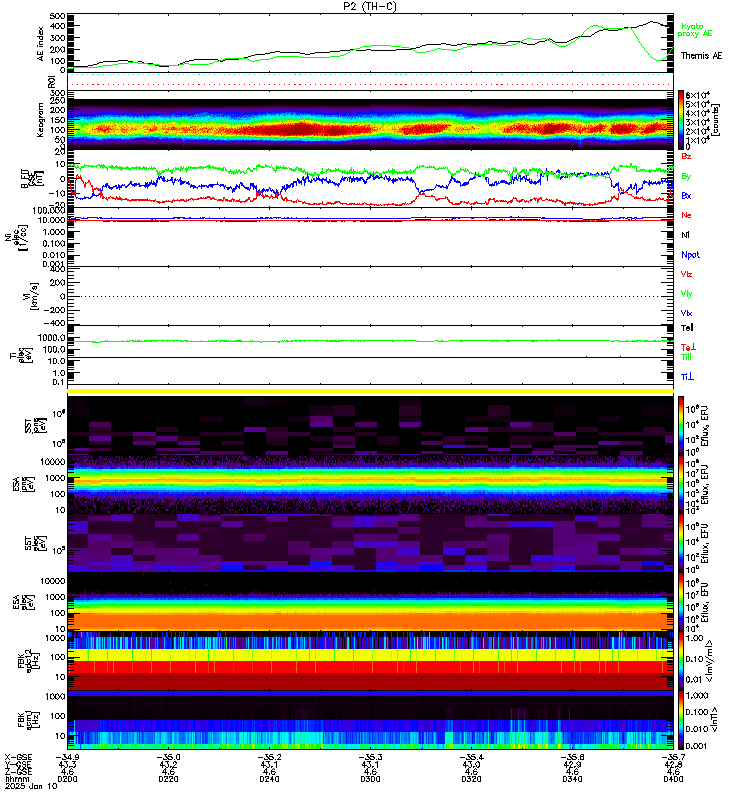
Task: Select the green 'Kyoto proxy AE' legend label
Action: coord(694,30)
